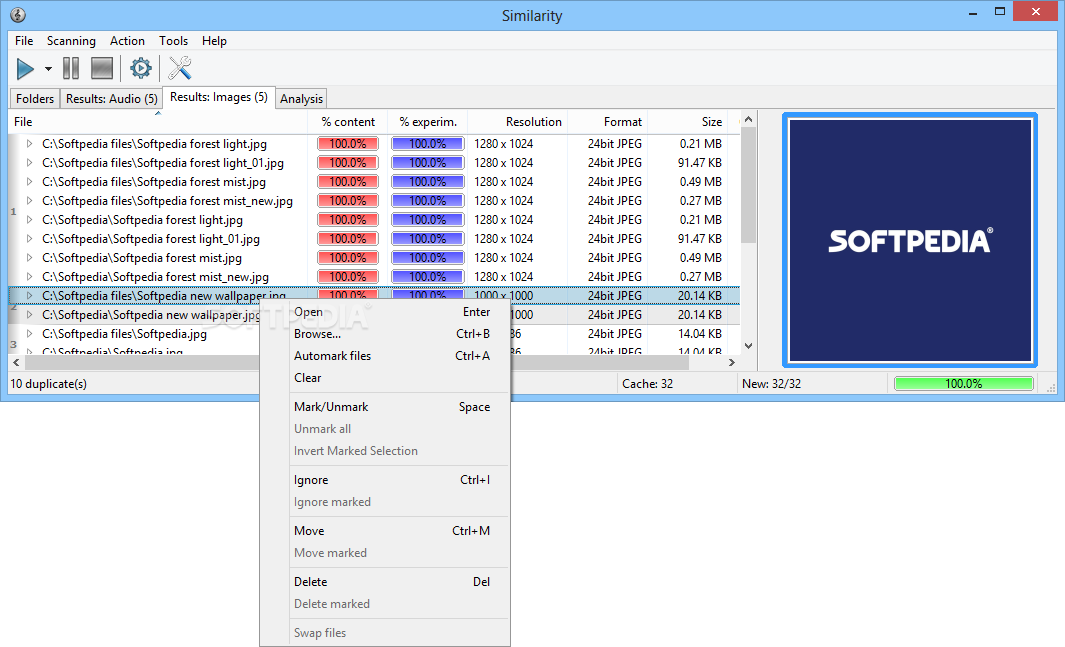Expand C:\Softpedia\Softpedia forest mist_new.jpg row
1065x647 pixels.
pyautogui.click(x=29, y=277)
